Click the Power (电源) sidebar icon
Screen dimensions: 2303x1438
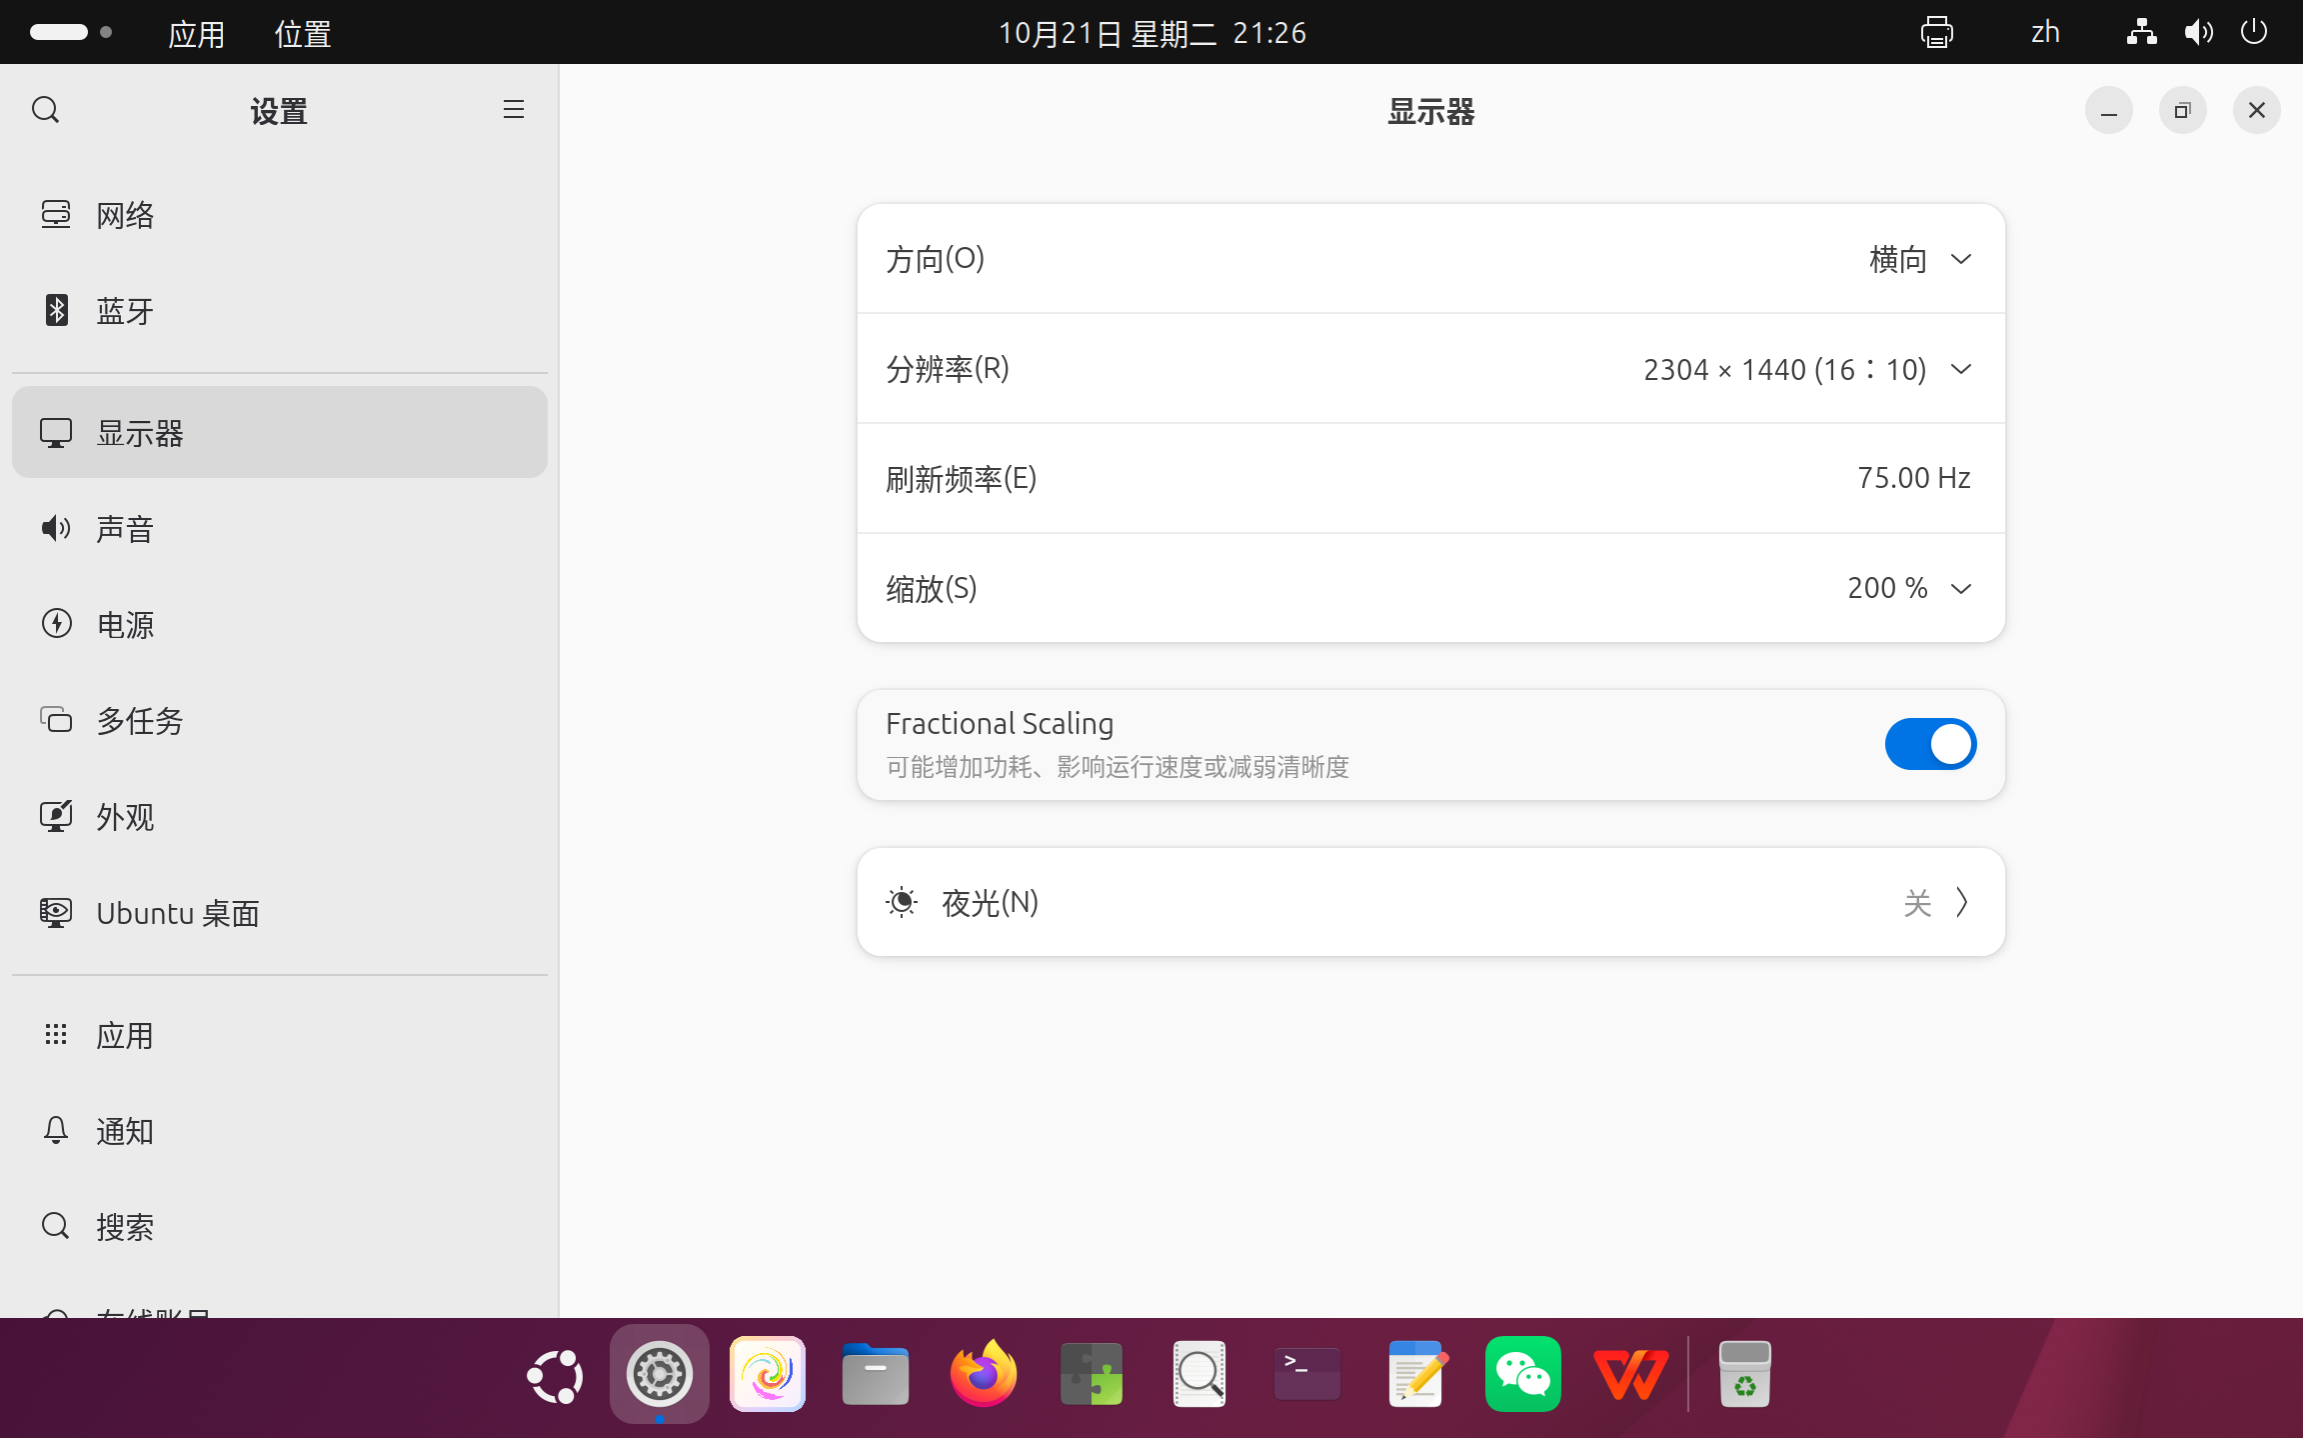pyautogui.click(x=56, y=624)
